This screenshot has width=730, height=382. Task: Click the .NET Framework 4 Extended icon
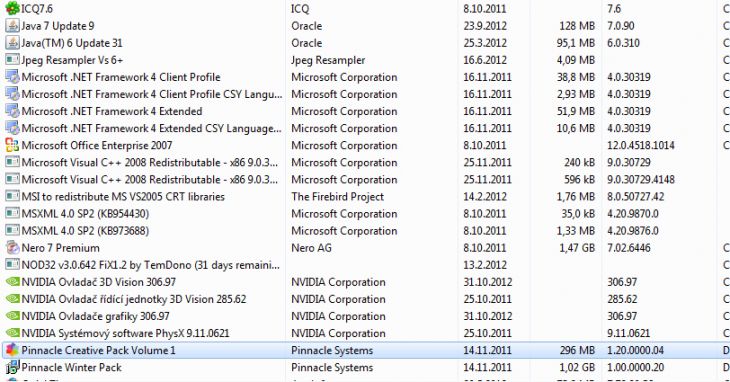tap(12, 111)
